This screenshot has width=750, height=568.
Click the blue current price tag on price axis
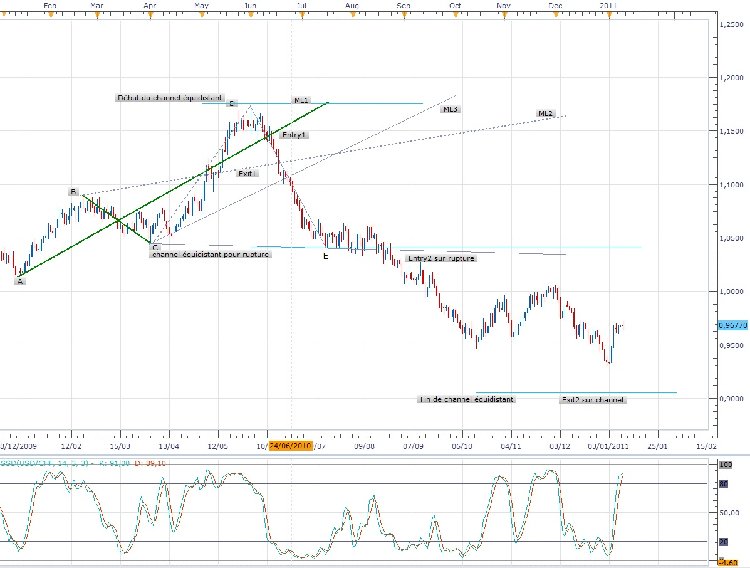[x=733, y=325]
